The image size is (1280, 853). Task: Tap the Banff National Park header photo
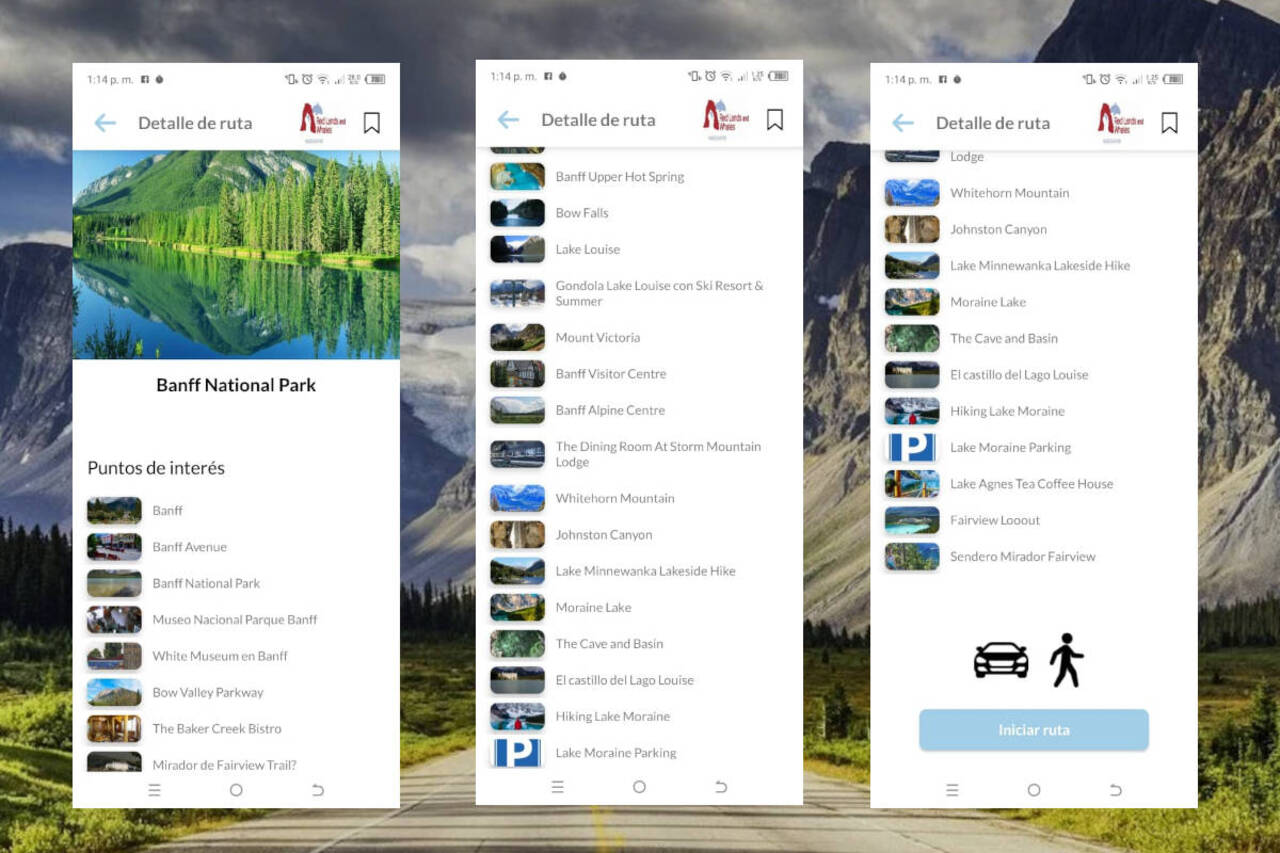click(236, 254)
